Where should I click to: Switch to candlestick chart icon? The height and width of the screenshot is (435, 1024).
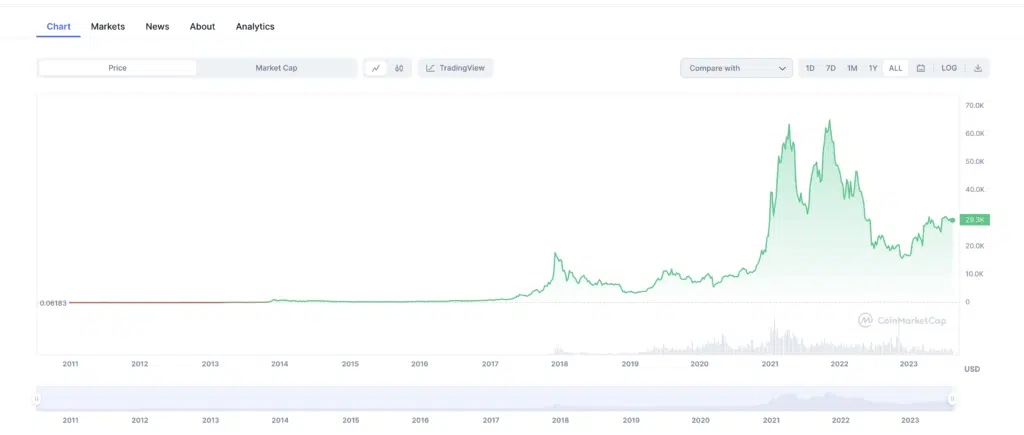399,68
